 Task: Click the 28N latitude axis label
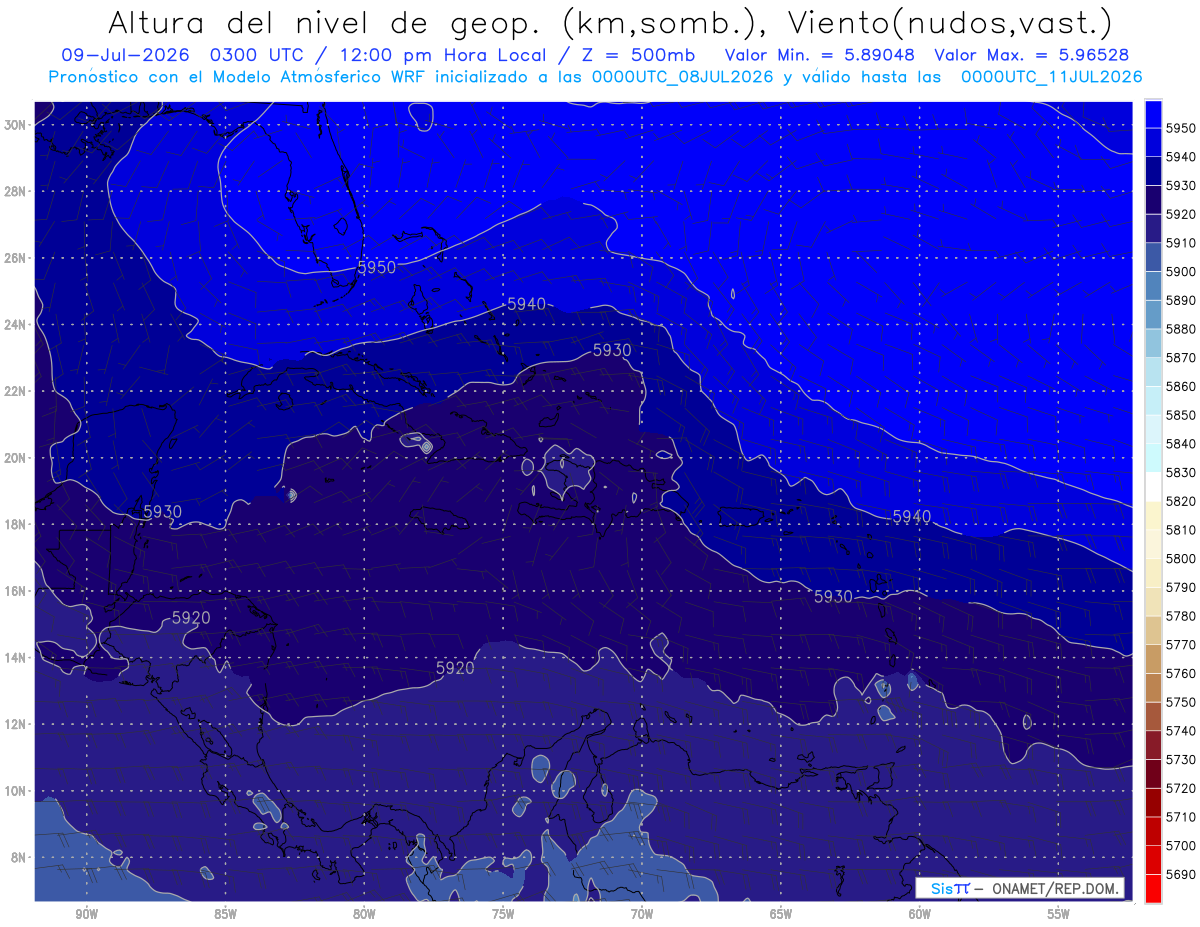click(15, 191)
